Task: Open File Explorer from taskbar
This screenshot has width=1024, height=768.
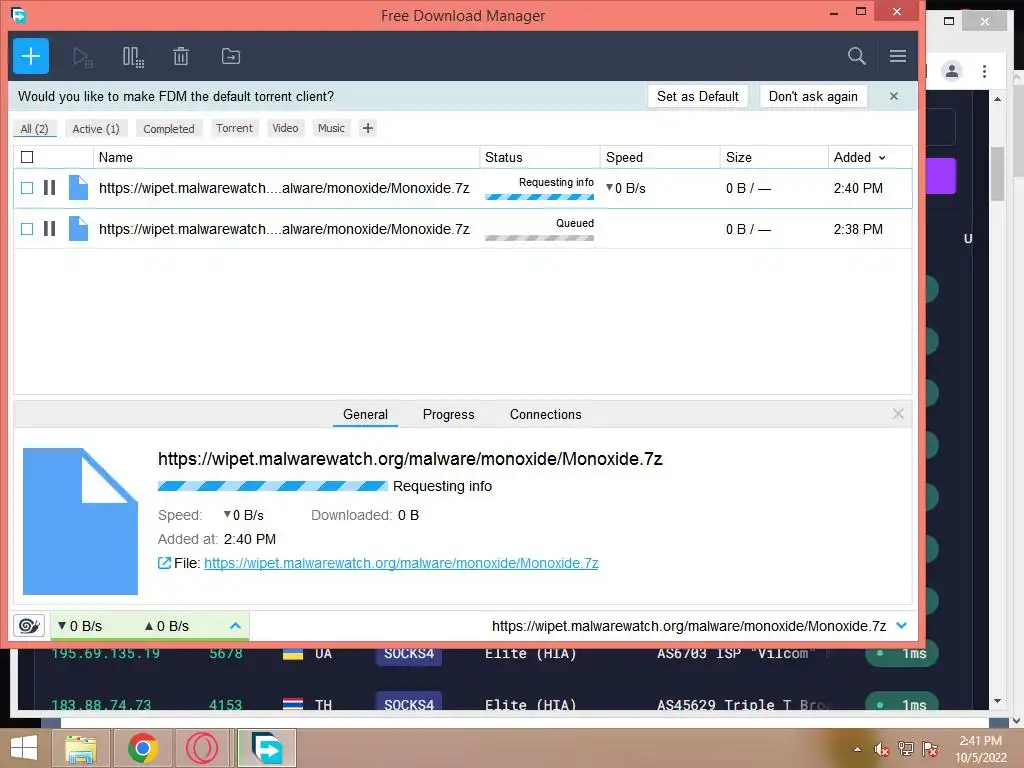Action: pos(81,748)
